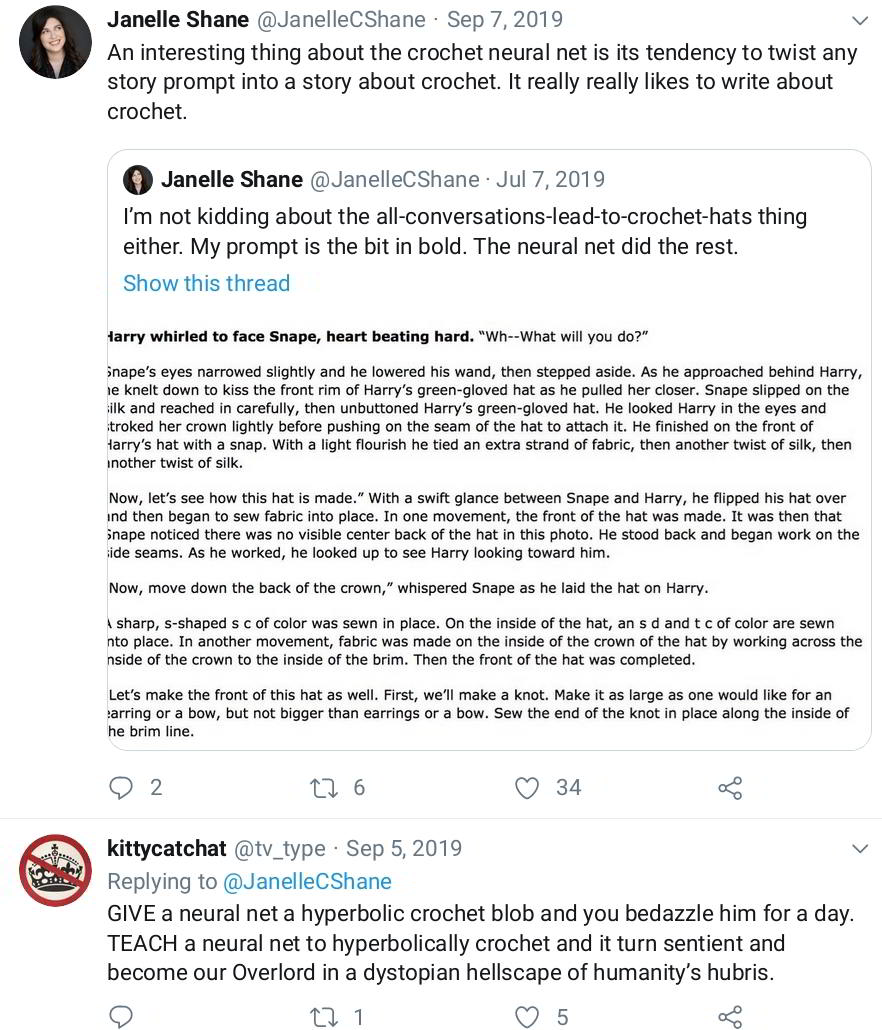This screenshot has height=1030, width=882.
Task: Like kittycatchat's tweet with 5 likes
Action: (527, 1018)
